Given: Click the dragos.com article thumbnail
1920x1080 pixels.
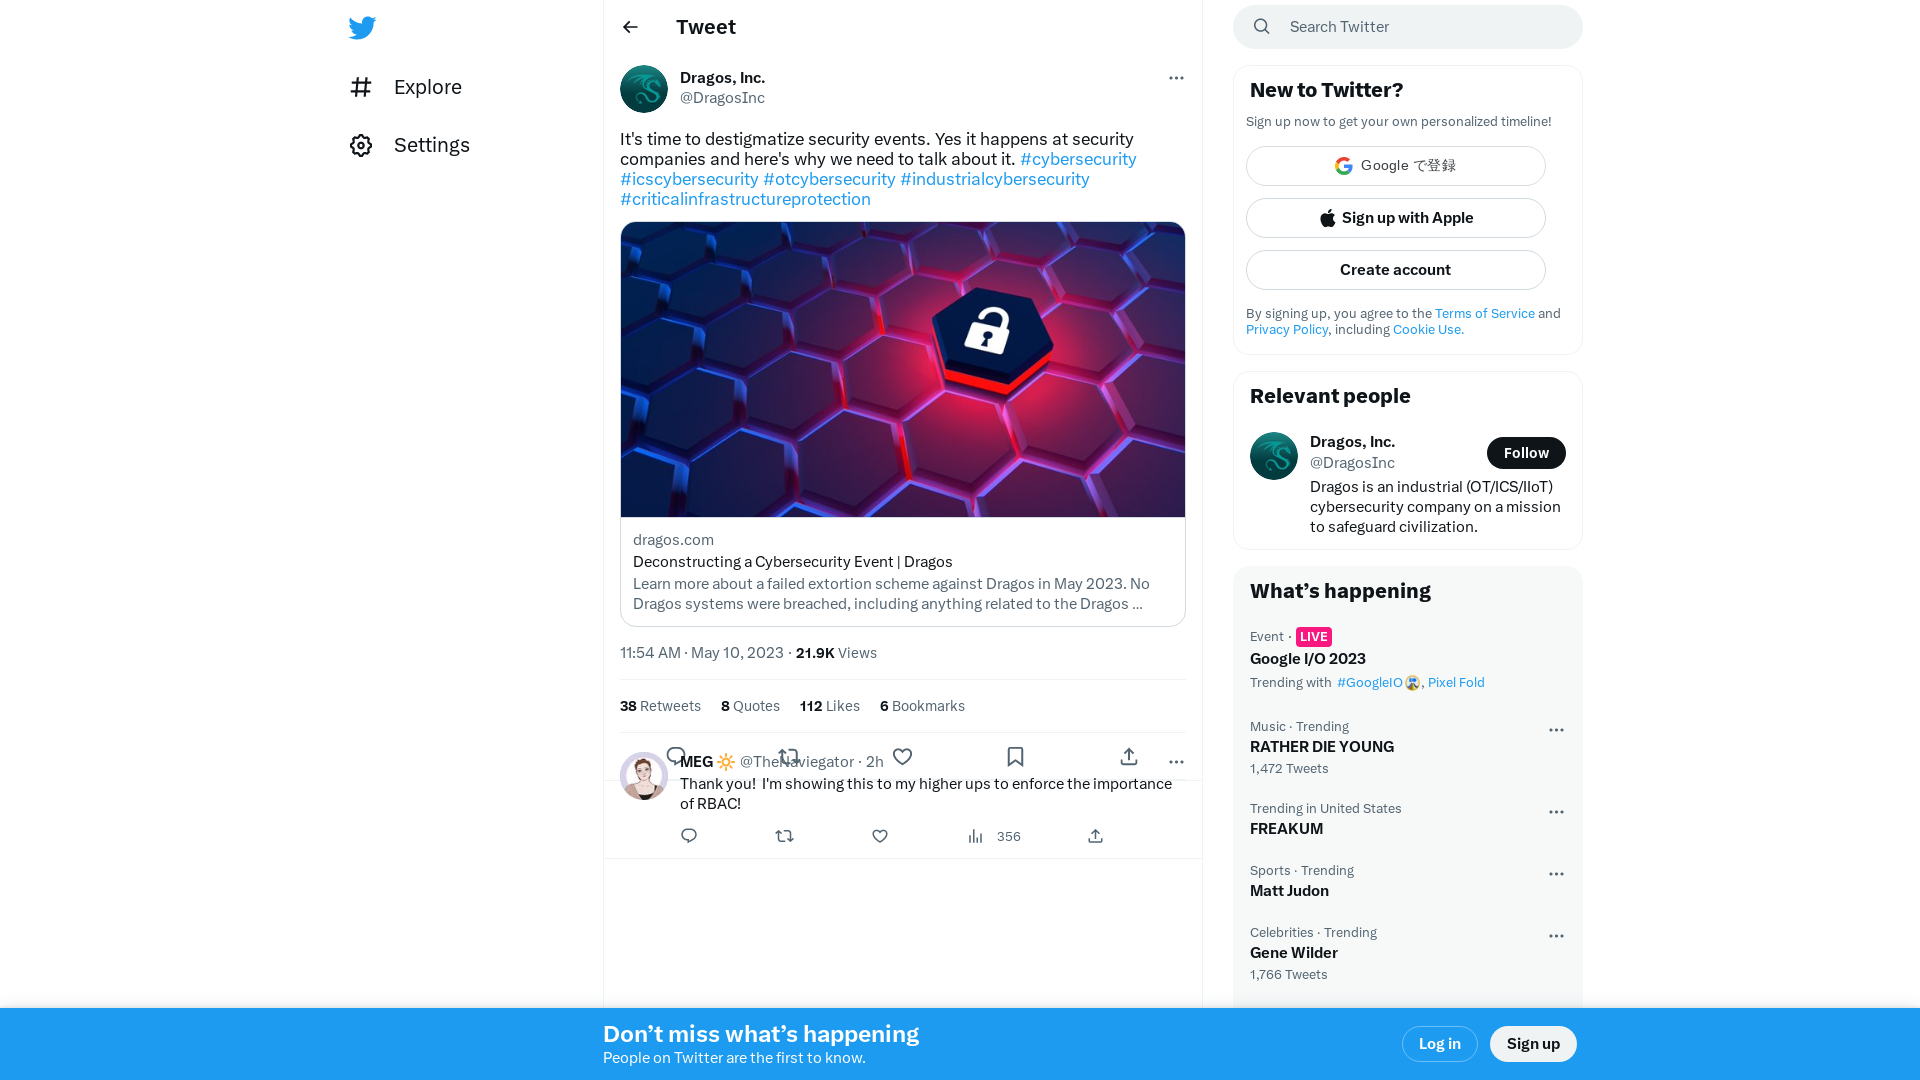Looking at the screenshot, I should tap(902, 369).
